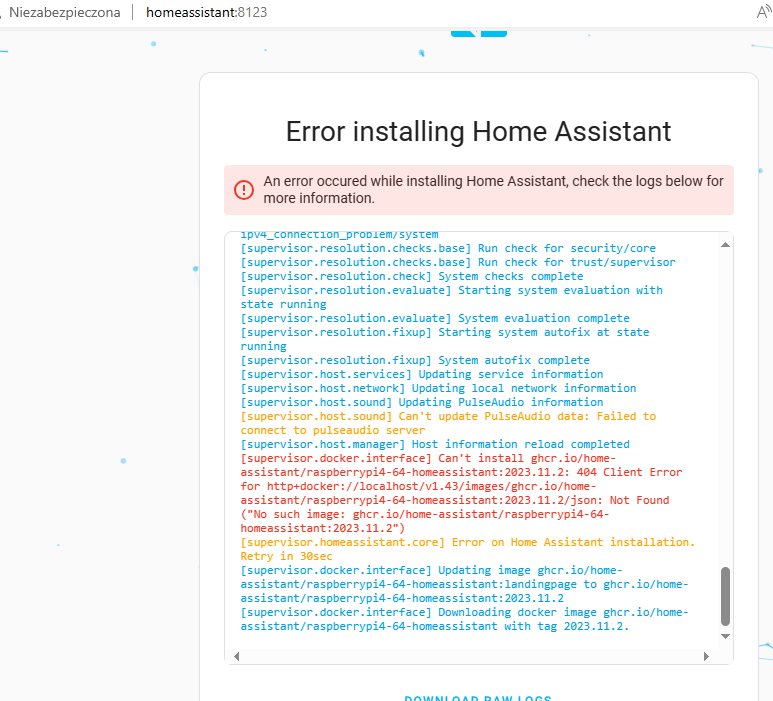Click the orange 'Can't update PulseAudio data' warning
This screenshot has height=701, width=773.
coord(448,423)
